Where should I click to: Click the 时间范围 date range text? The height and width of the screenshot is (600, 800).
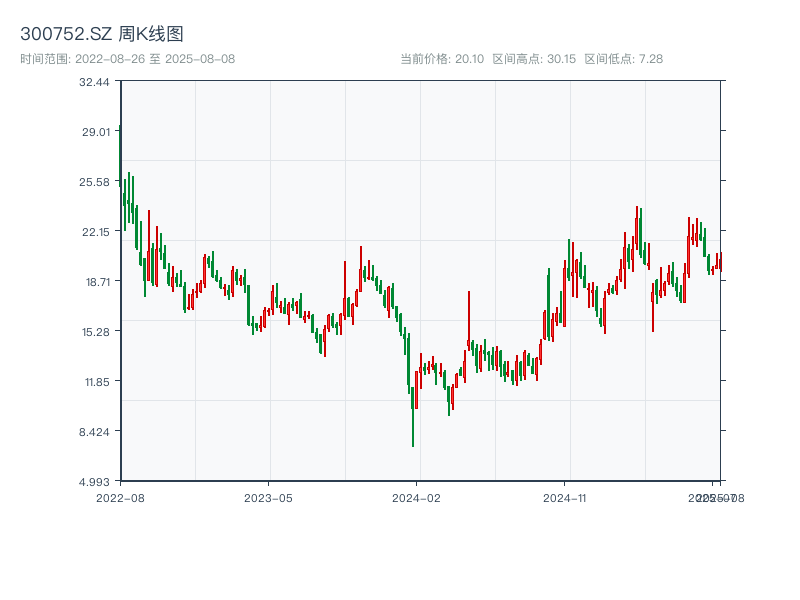[x=127, y=59]
